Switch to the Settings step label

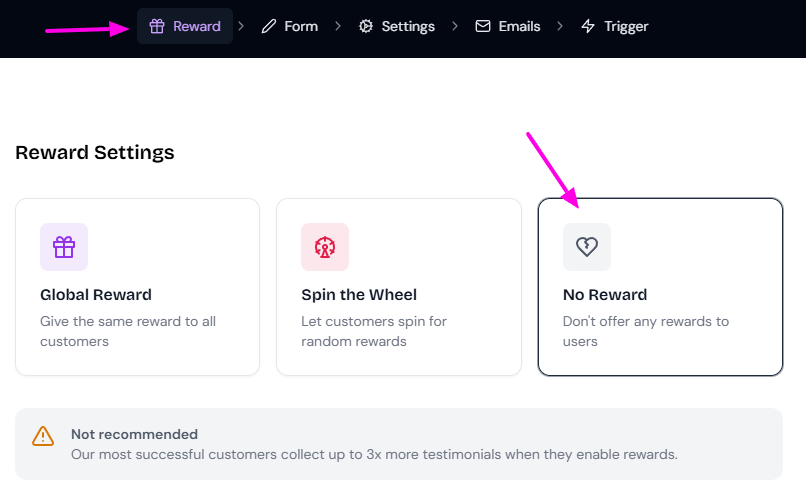pos(408,26)
